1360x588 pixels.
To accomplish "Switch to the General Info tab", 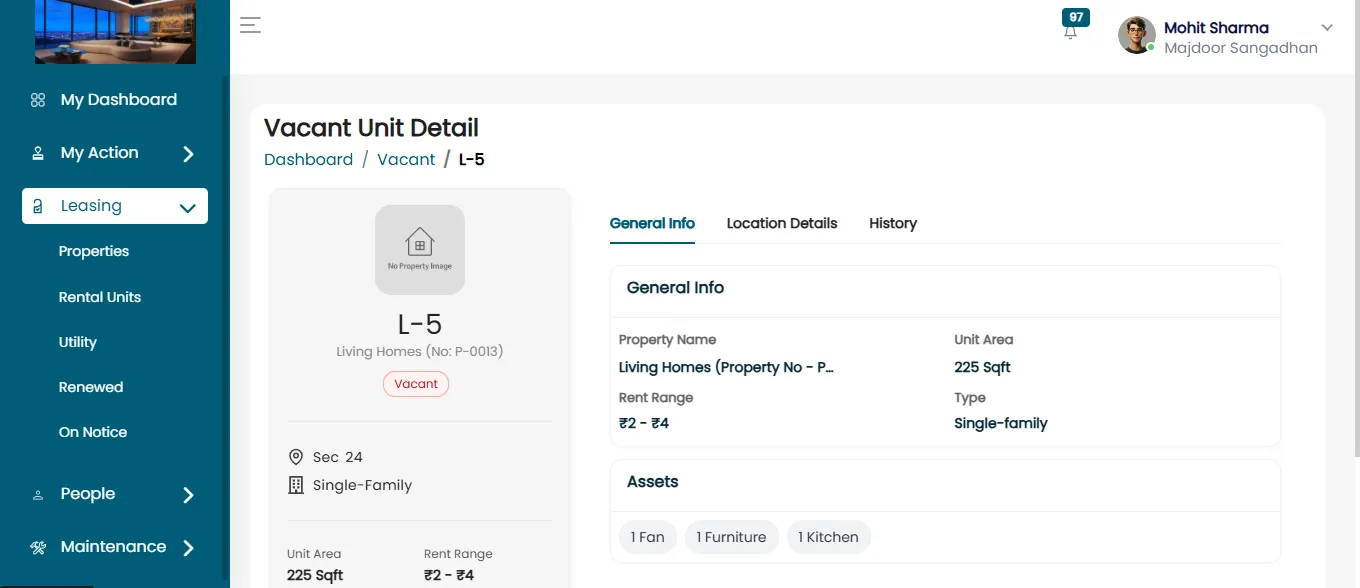I will (x=652, y=223).
